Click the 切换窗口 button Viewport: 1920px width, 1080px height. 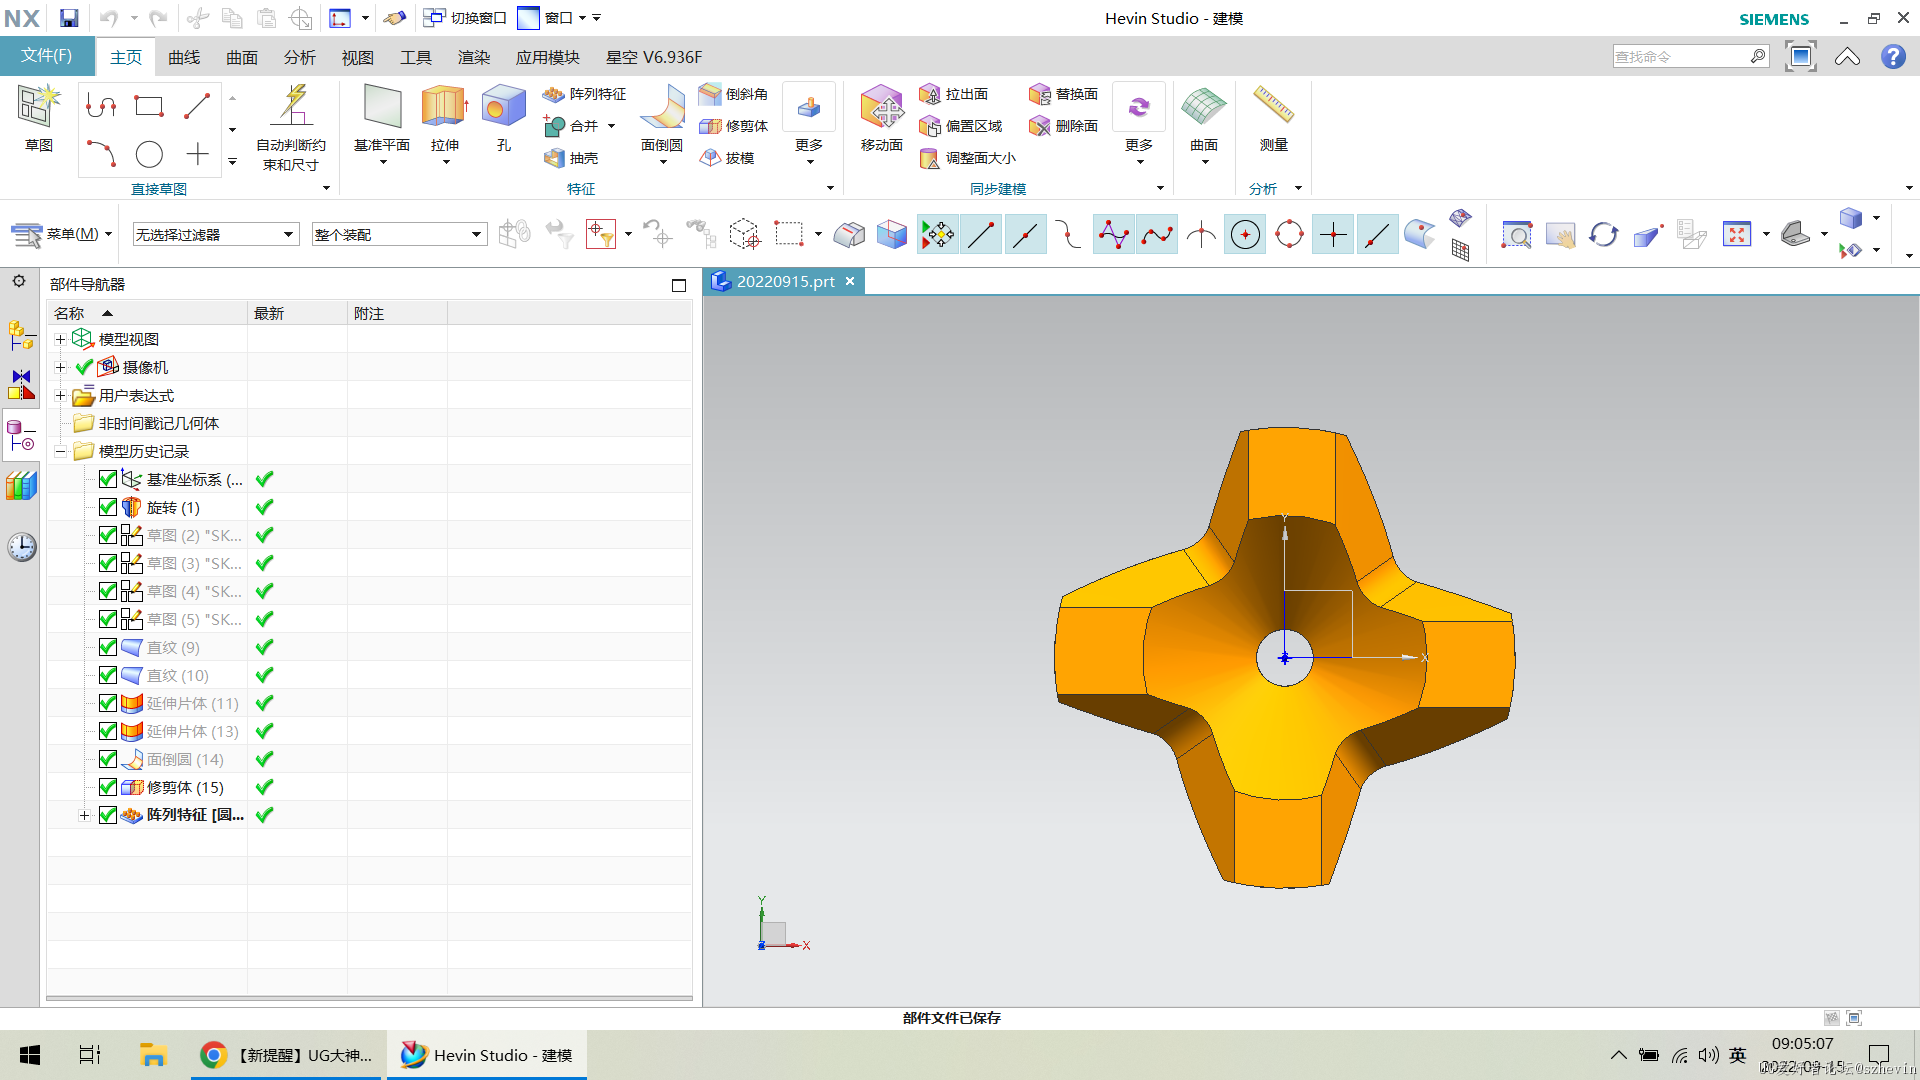point(465,18)
